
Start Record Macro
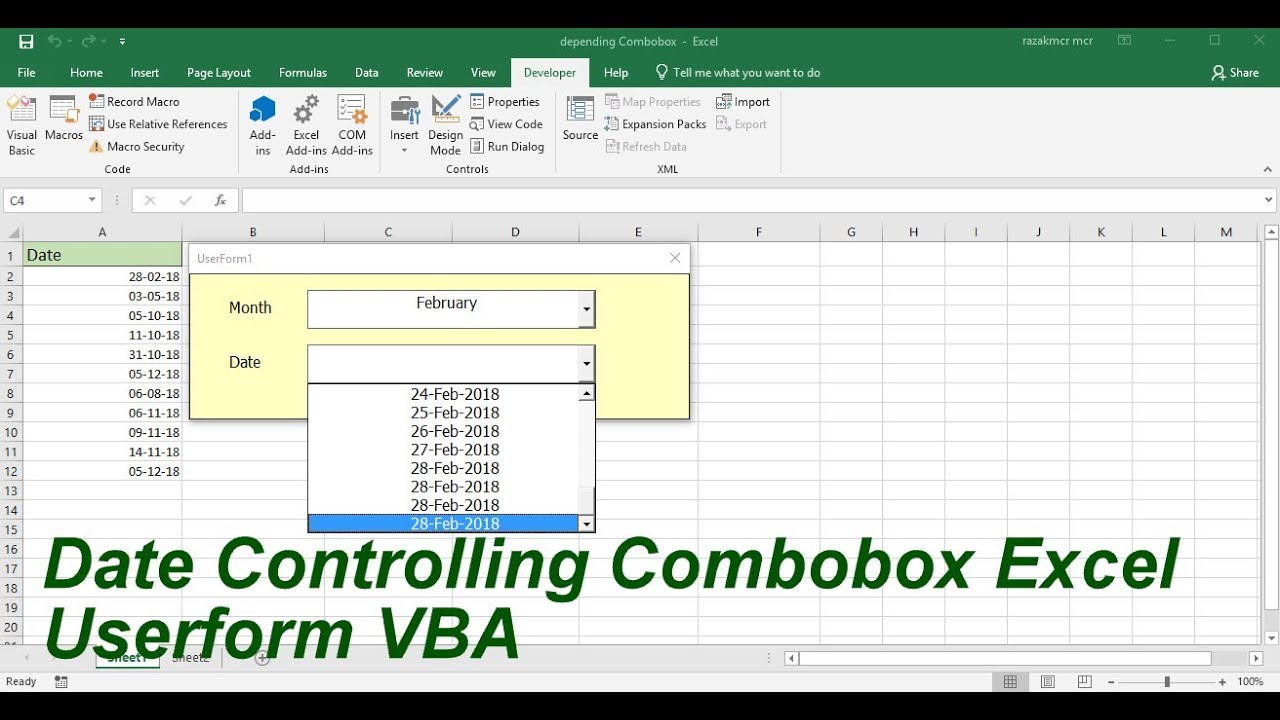coord(134,102)
